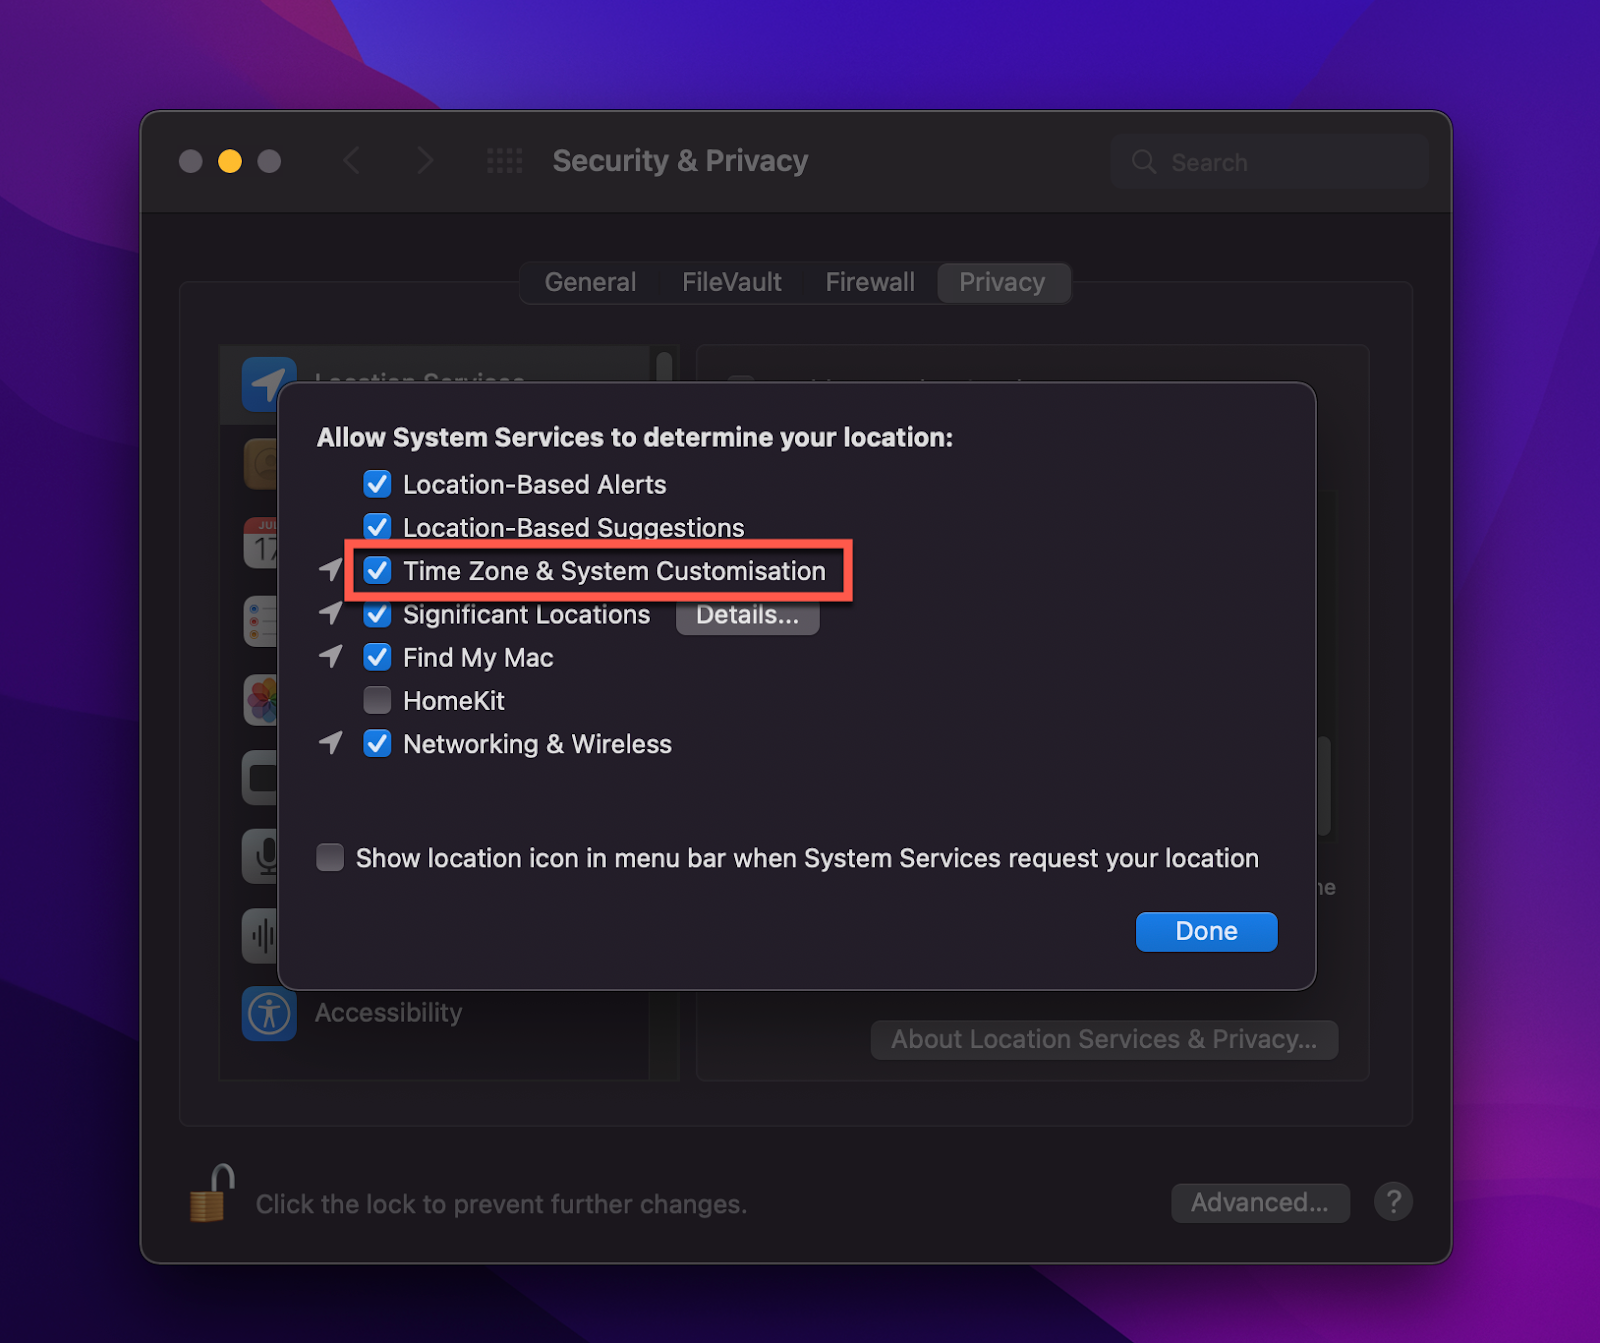Open the Accessibility privacy section icon
Screen dimensions: 1600x1343
pos(268,1013)
